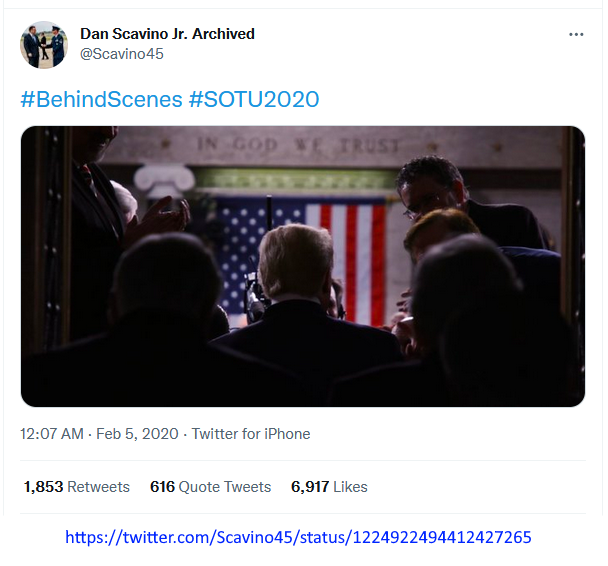Open Dan Scavino's profile avatar picture
Image resolution: width=608 pixels, height=566 pixels.
coord(44,45)
